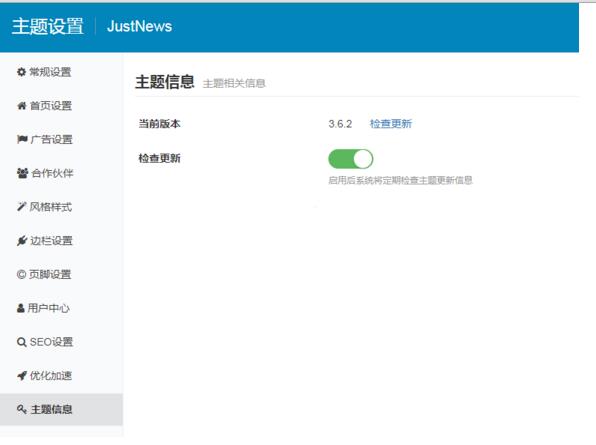Click the key icon beside 主题信息
The height and width of the screenshot is (445, 596).
pos(22,409)
